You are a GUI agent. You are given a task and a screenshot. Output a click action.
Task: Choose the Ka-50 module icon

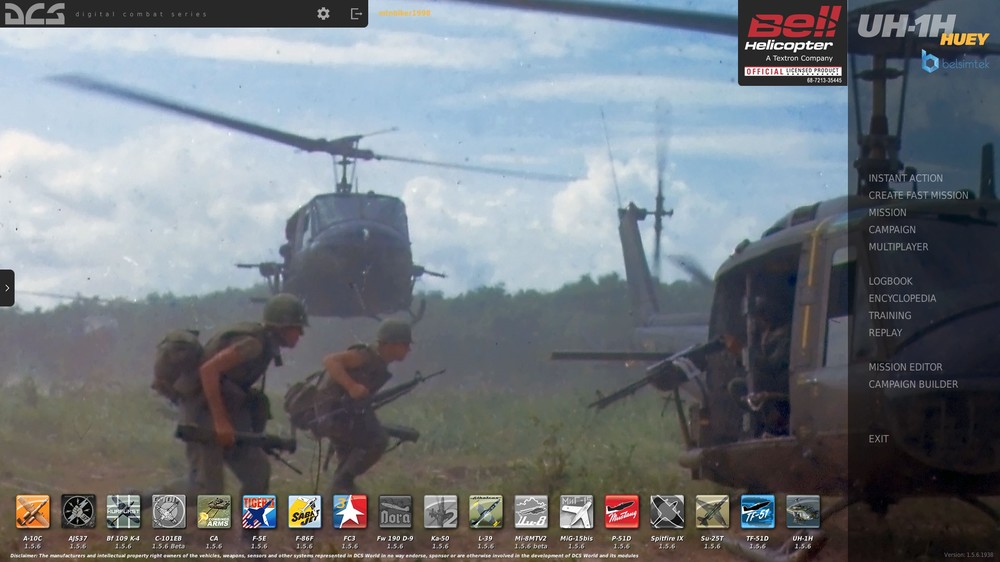coord(440,512)
